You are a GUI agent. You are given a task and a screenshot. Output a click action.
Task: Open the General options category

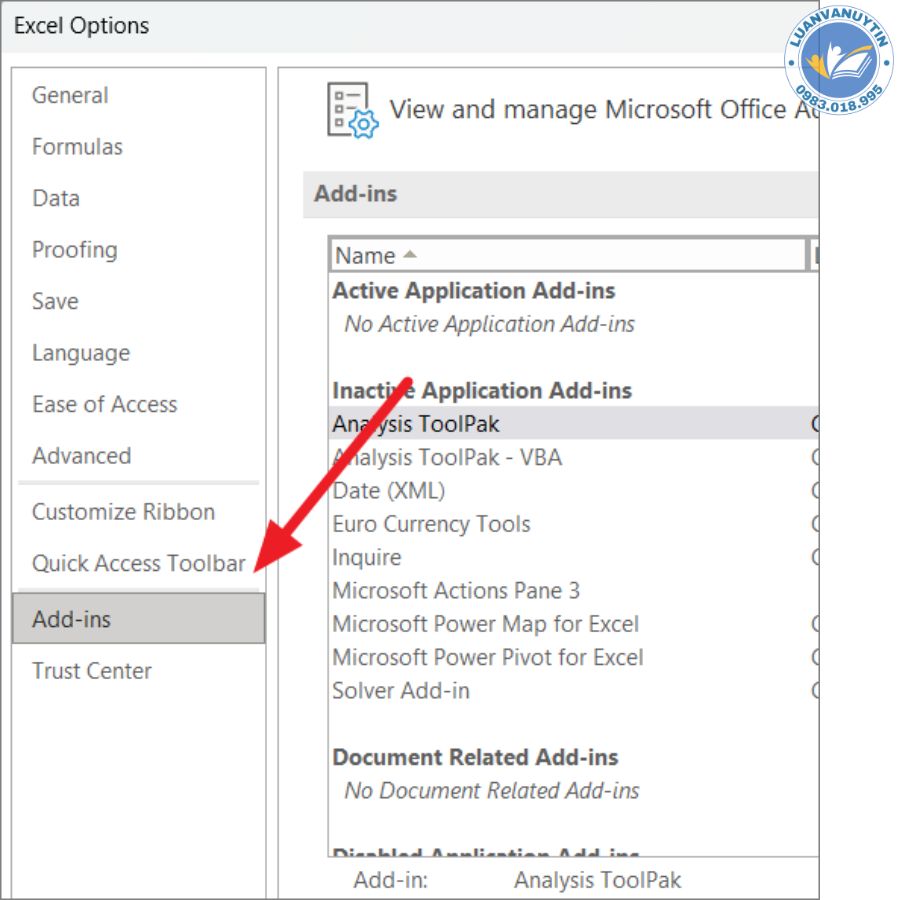(70, 95)
